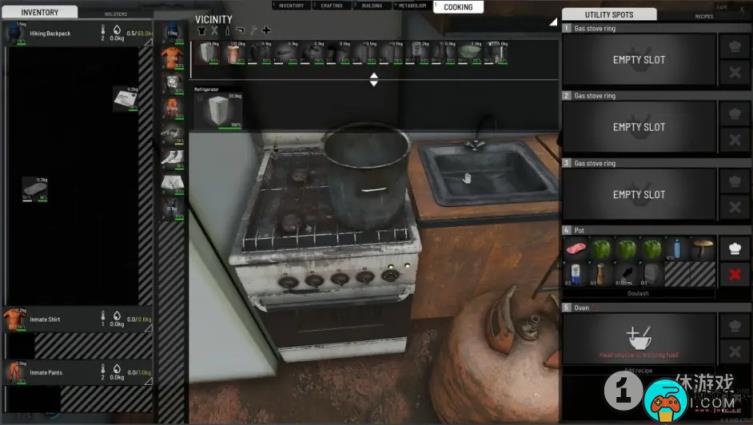Select blue backpack equipment slot
The image size is (753, 425).
pyautogui.click(x=172, y=33)
